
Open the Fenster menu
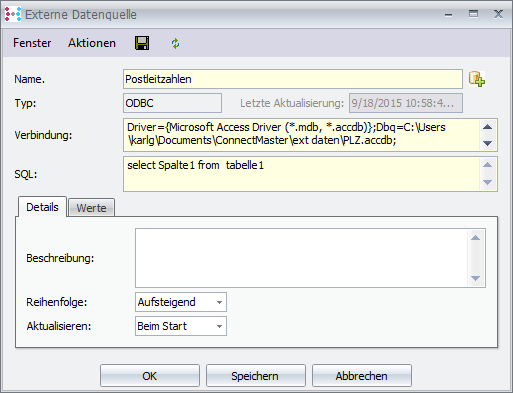click(x=32, y=43)
